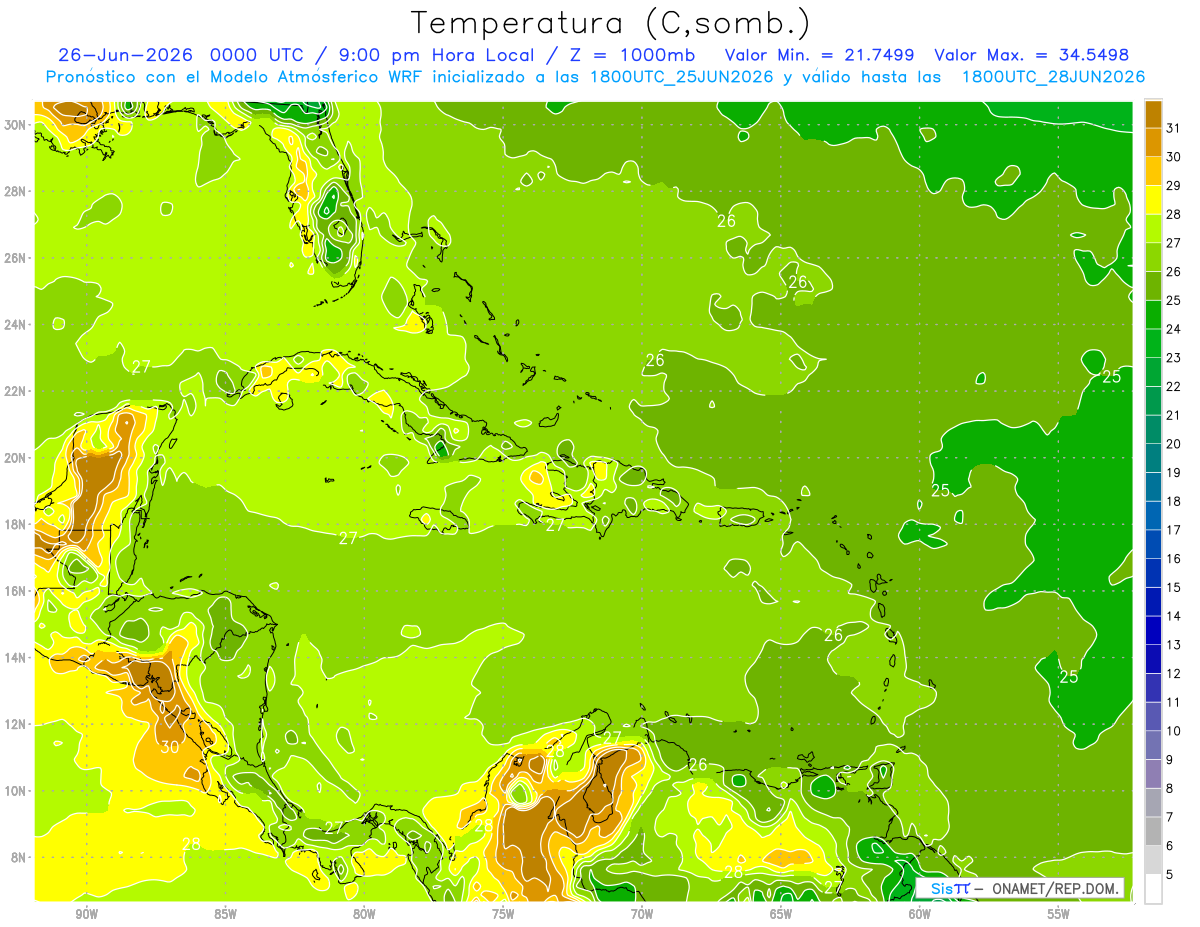Click the 19 degree teal legend swatch
Image resolution: width=1200 pixels, height=927 pixels.
click(x=1153, y=458)
